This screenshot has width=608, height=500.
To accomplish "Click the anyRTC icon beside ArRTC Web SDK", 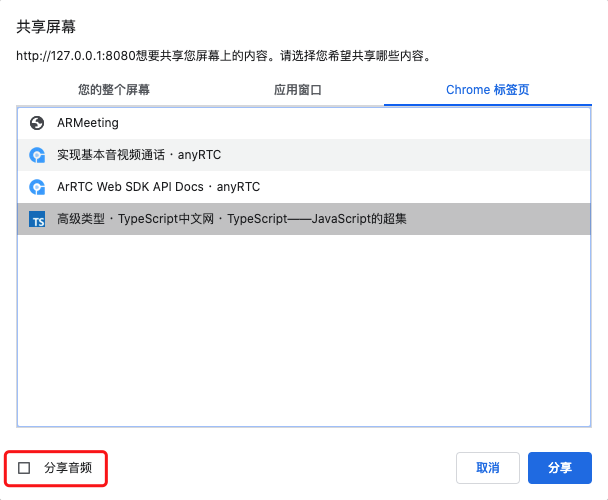I will [37, 187].
